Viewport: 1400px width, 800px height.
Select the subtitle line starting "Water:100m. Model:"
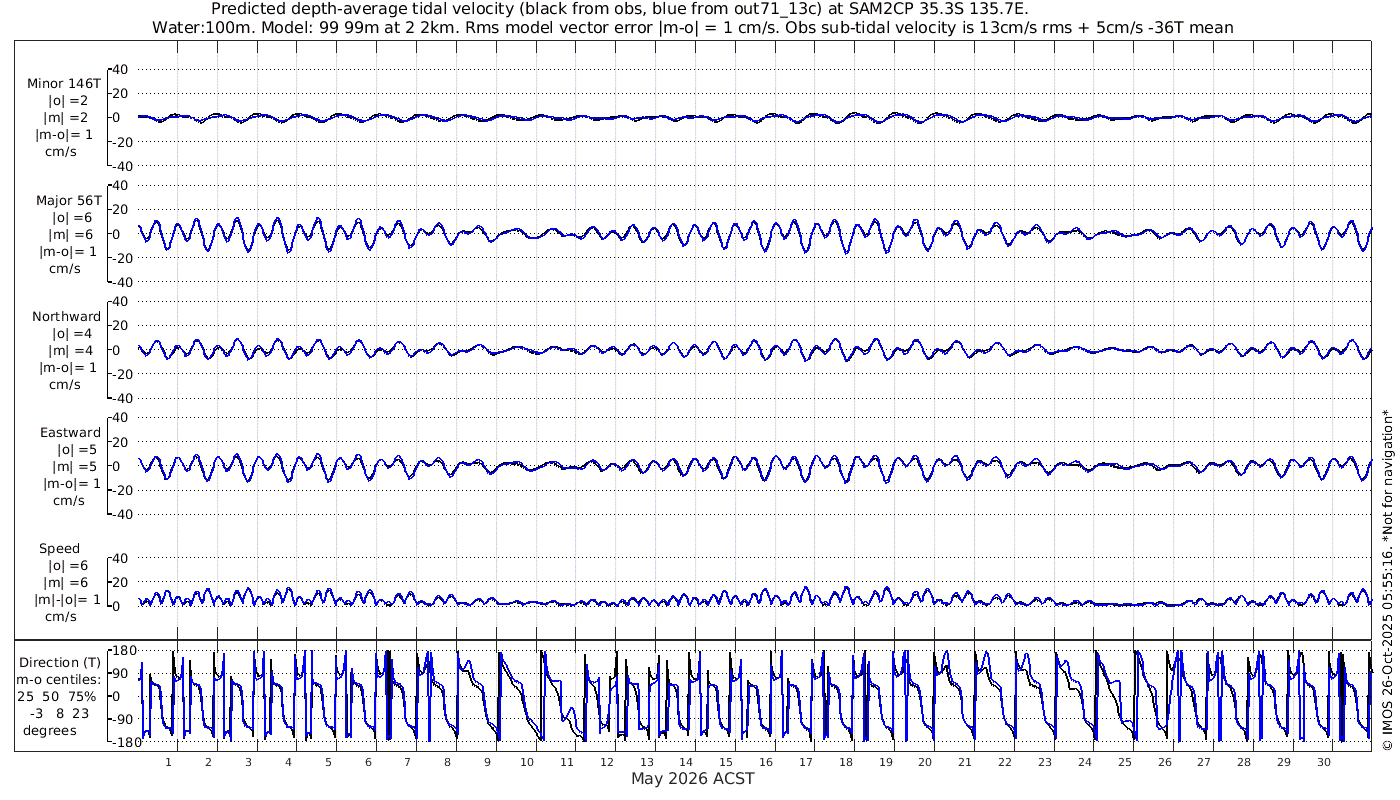[693, 27]
